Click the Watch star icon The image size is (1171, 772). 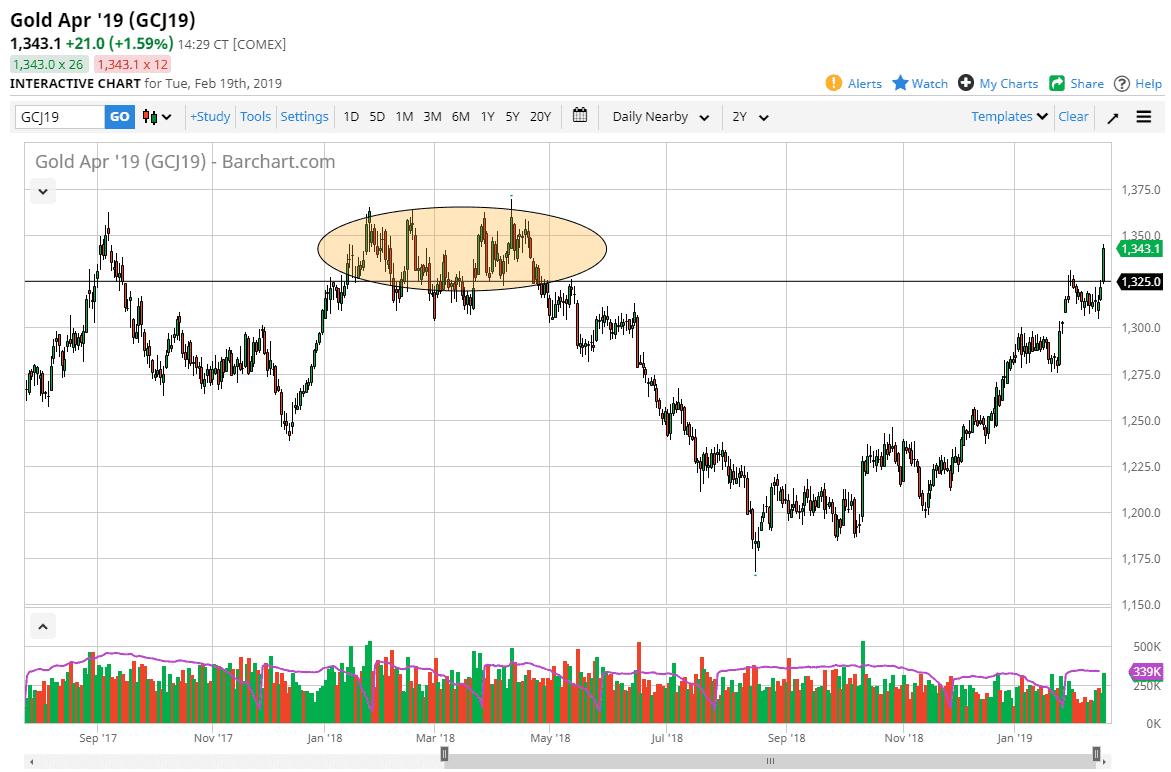900,83
